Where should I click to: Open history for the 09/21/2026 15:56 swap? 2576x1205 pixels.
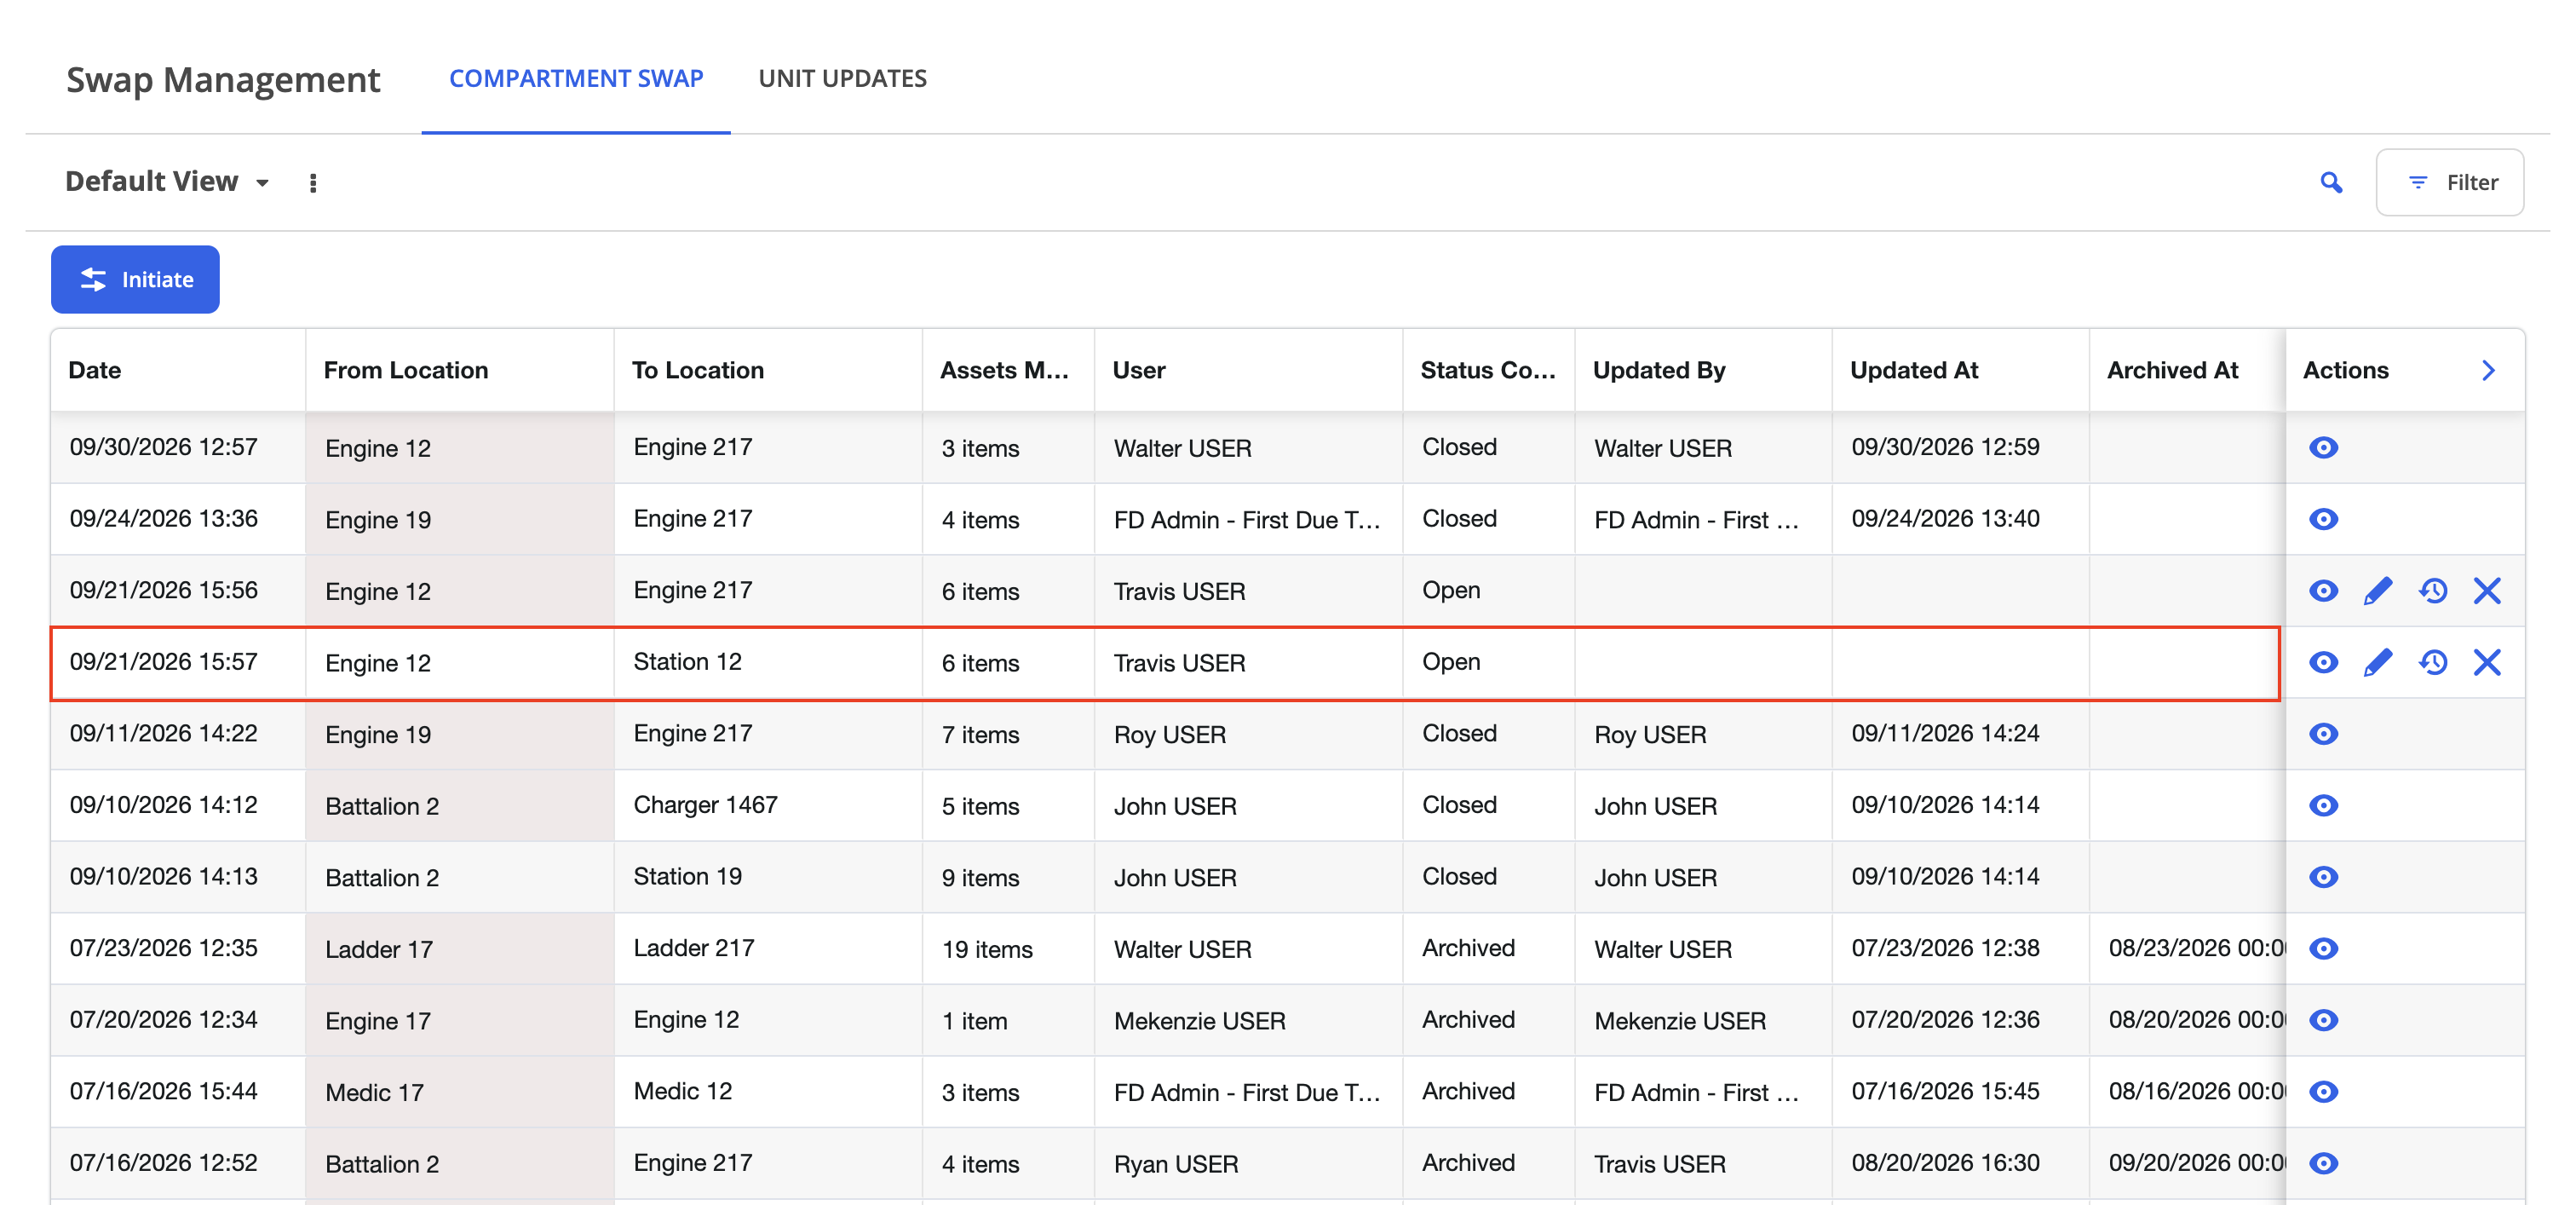2433,591
